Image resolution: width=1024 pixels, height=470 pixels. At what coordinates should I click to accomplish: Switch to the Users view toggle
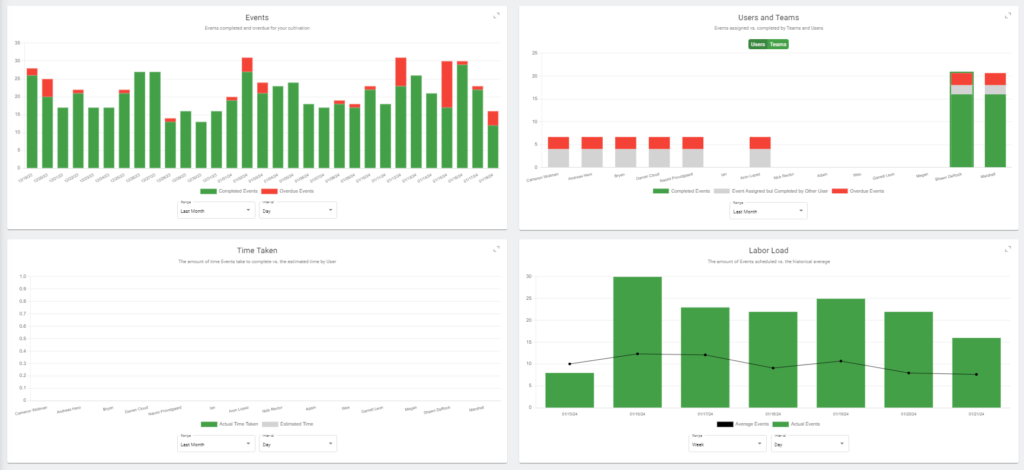point(758,44)
